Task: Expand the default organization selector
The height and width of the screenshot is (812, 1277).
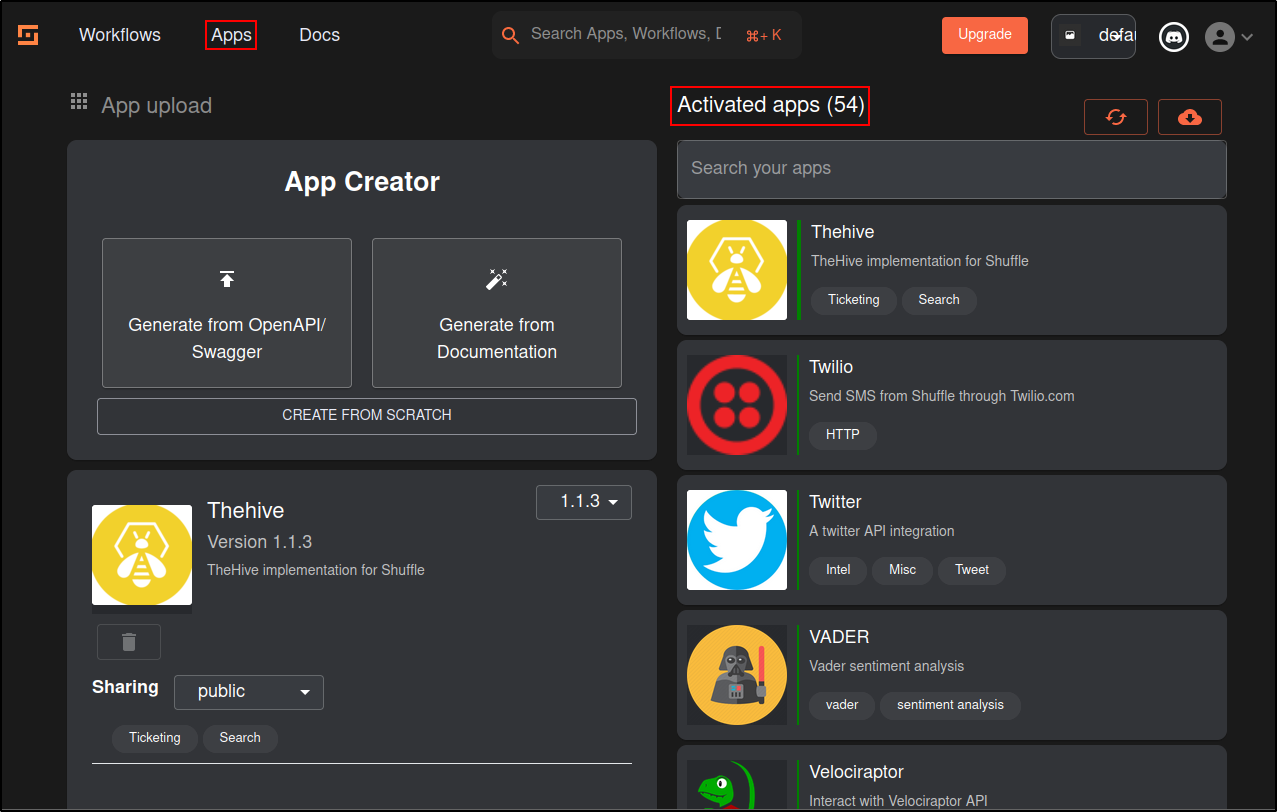Action: pyautogui.click(x=1092, y=36)
